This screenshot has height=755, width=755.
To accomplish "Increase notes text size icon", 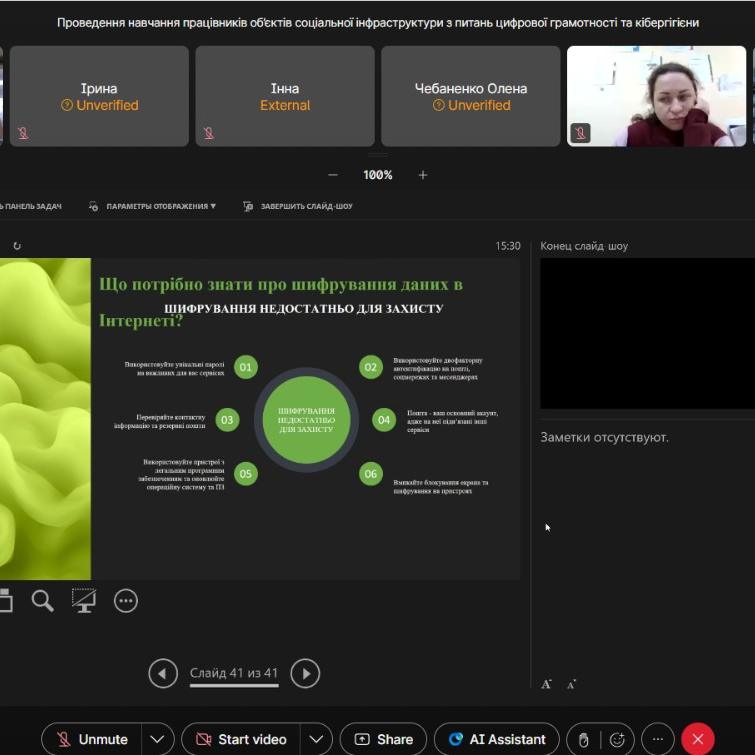I will click(x=547, y=684).
